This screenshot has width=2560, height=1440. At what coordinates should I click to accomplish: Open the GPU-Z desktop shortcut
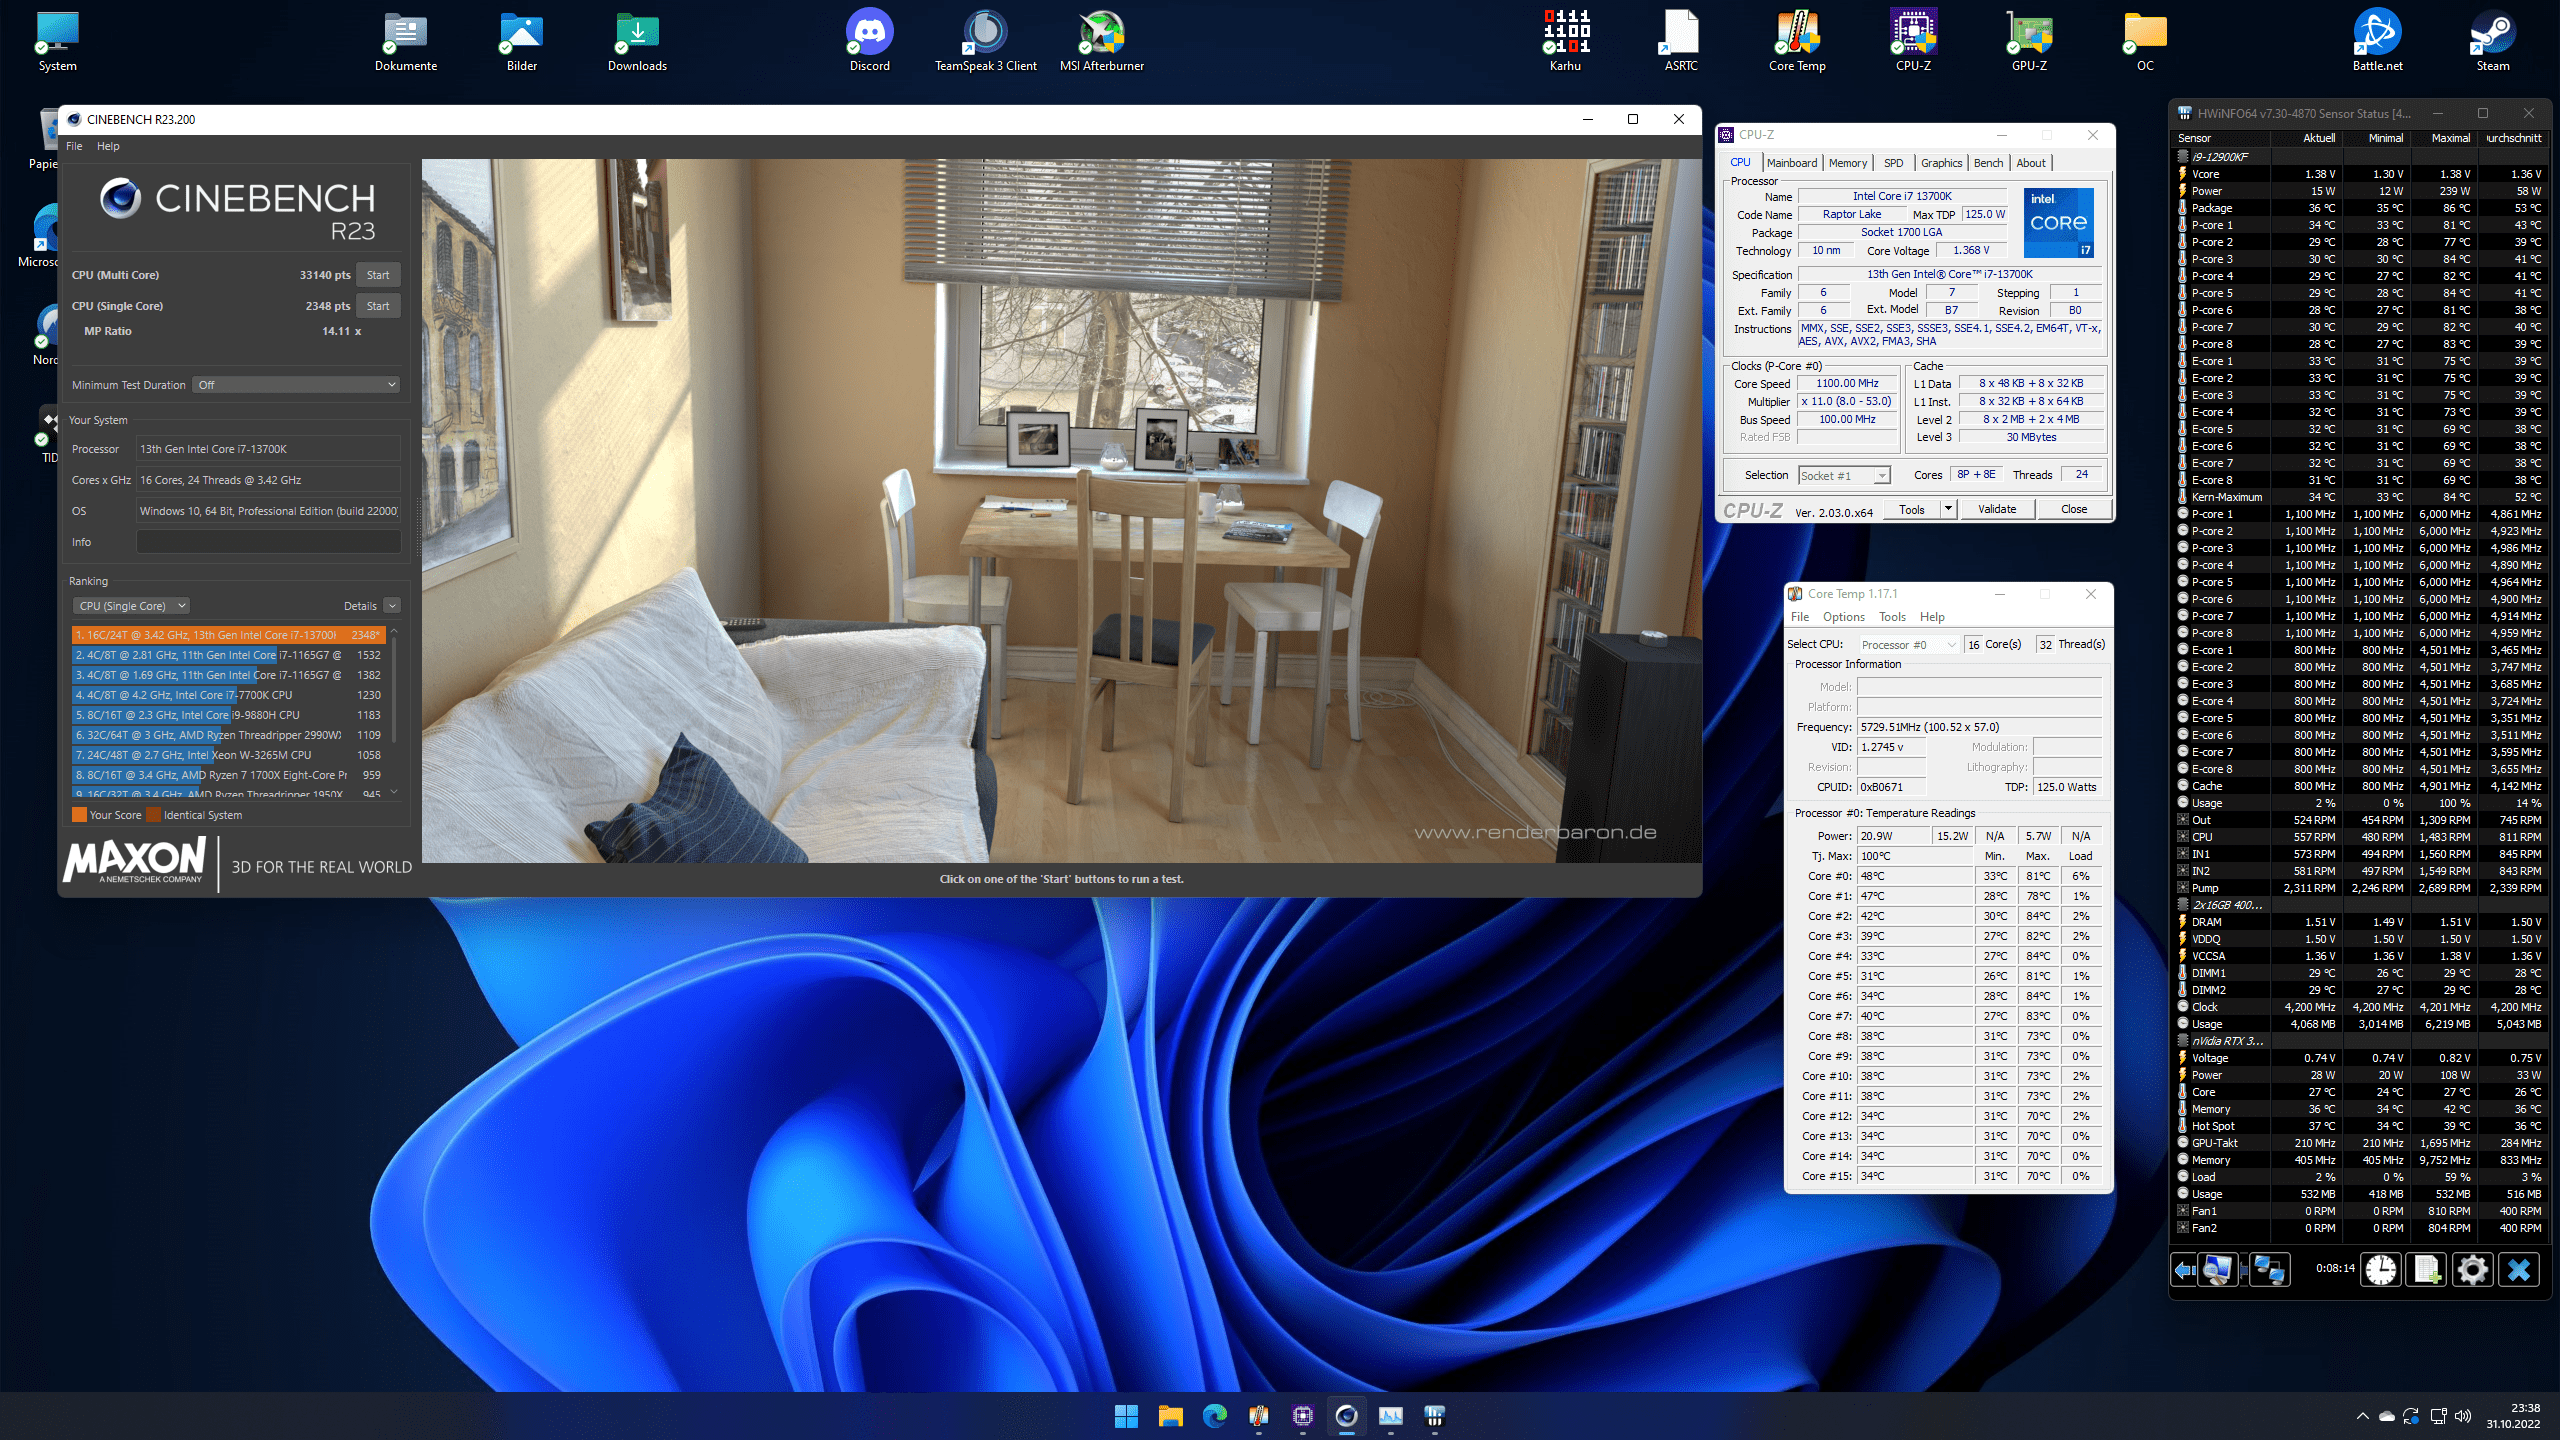tap(2029, 40)
